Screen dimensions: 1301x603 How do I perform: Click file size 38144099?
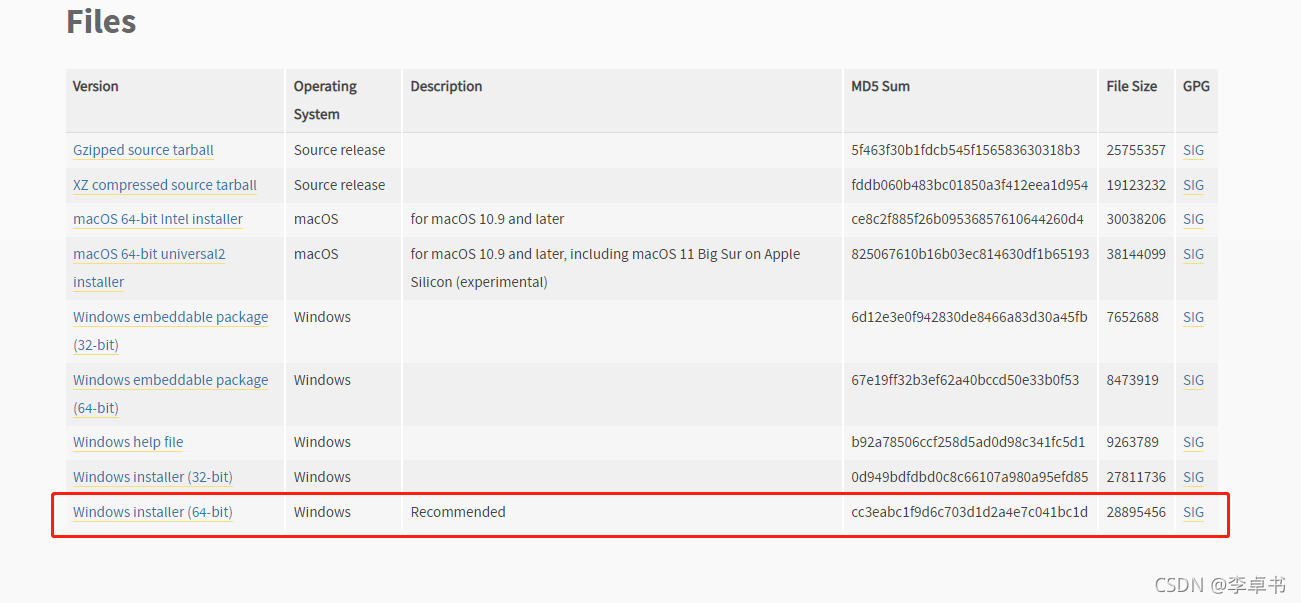1136,254
